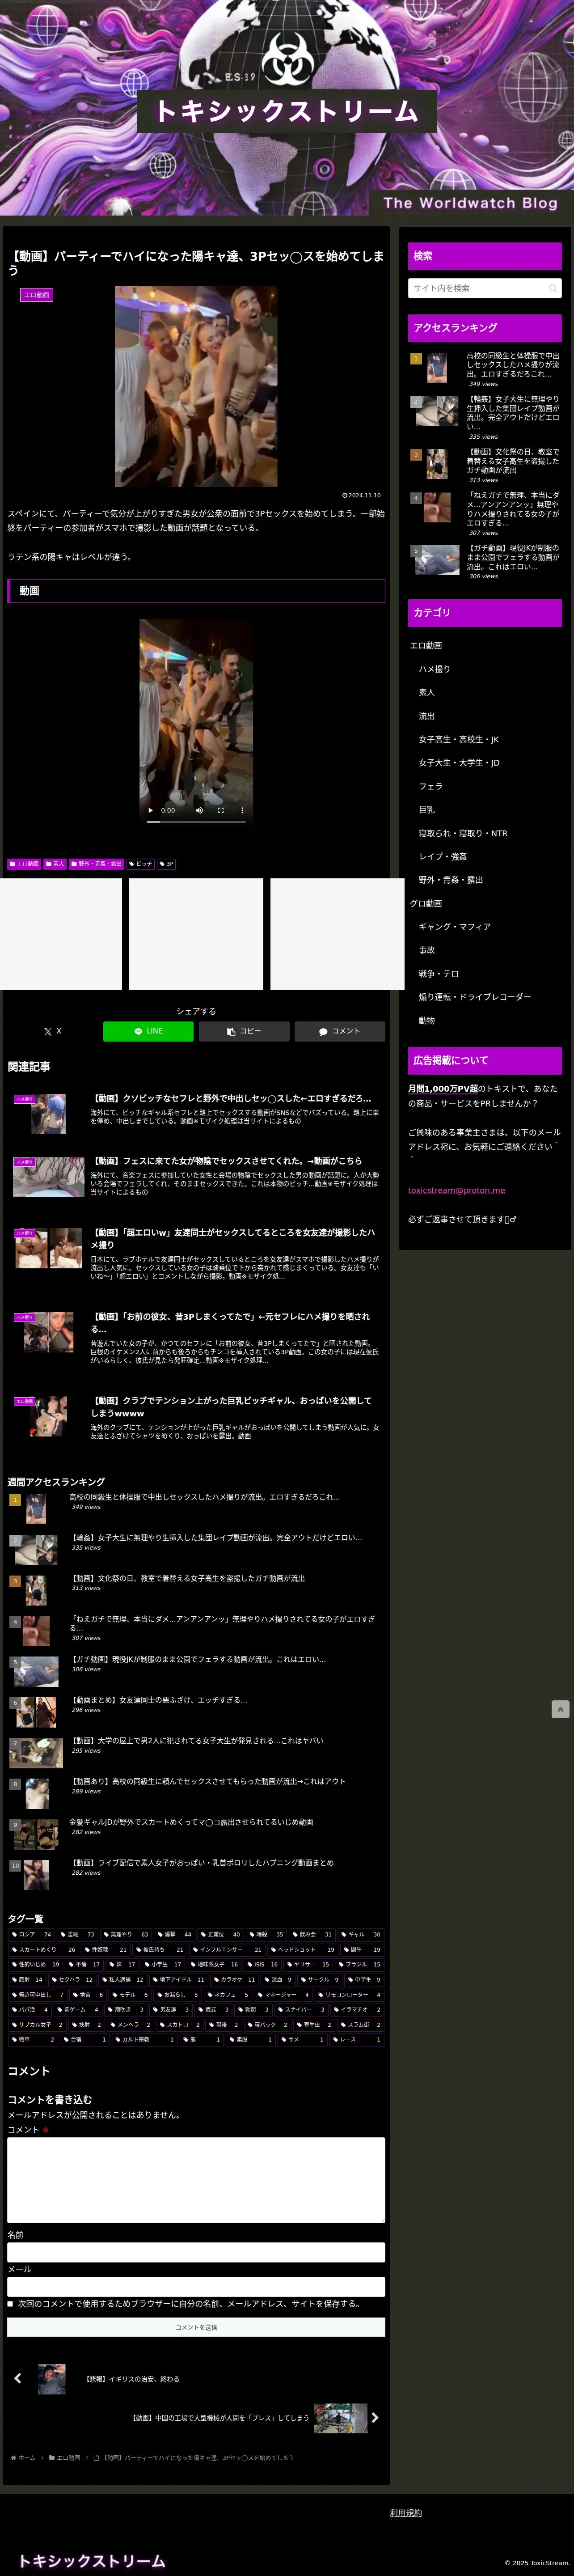Select the ヘッドショット tag

302,1949
